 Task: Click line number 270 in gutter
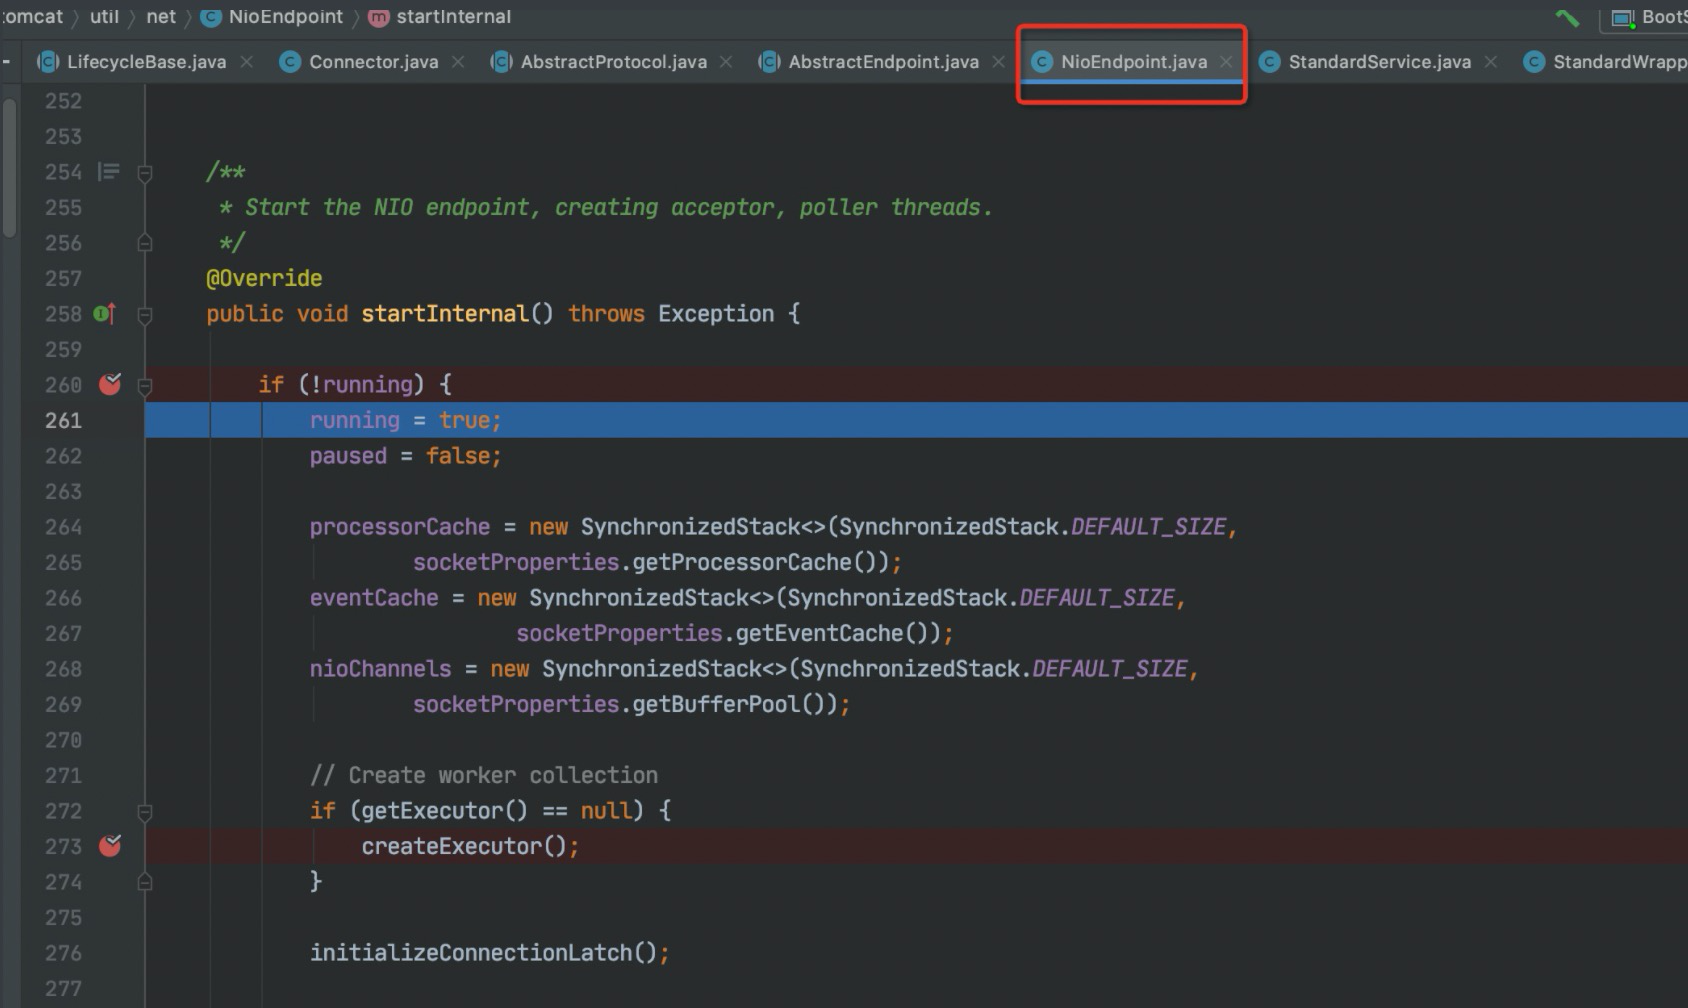pos(63,740)
